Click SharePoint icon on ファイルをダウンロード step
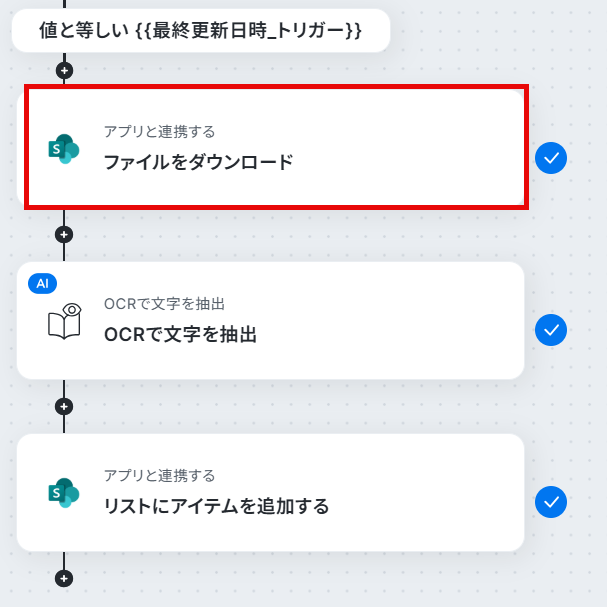 pos(64,149)
